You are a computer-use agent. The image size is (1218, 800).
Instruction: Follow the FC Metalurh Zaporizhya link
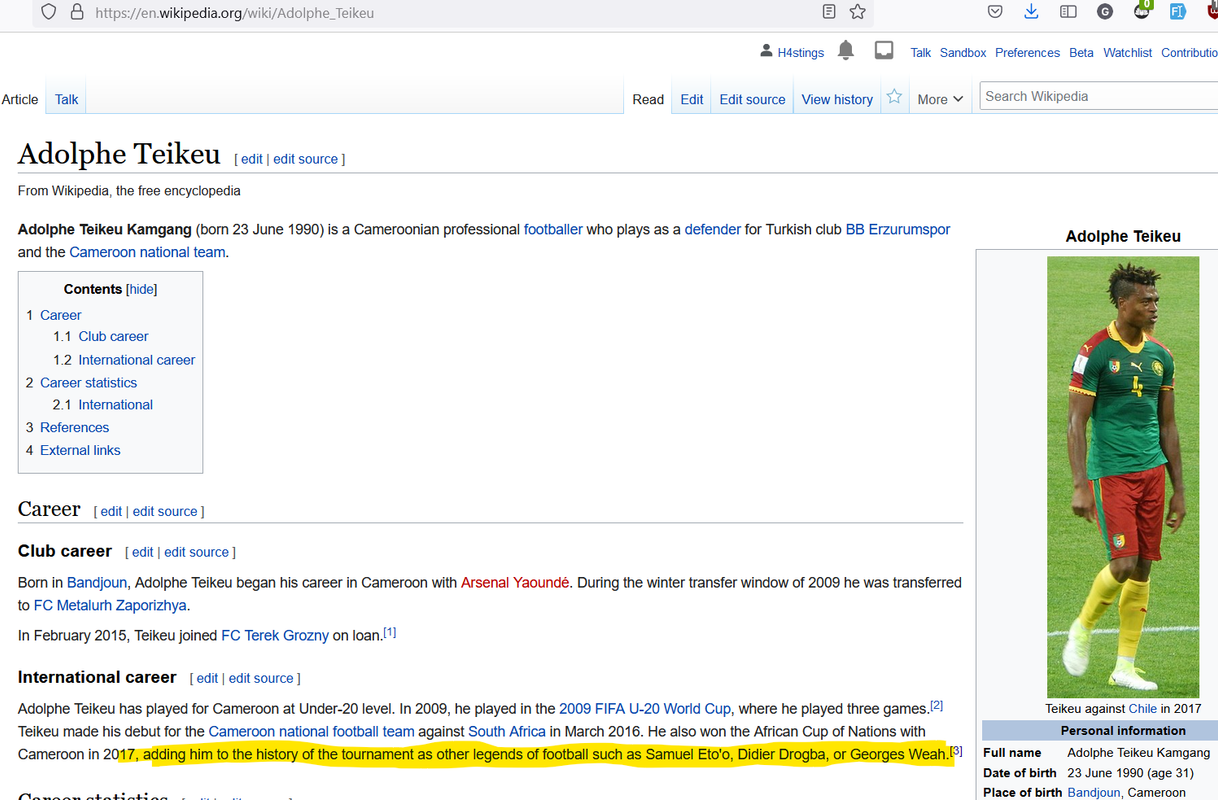click(x=110, y=605)
